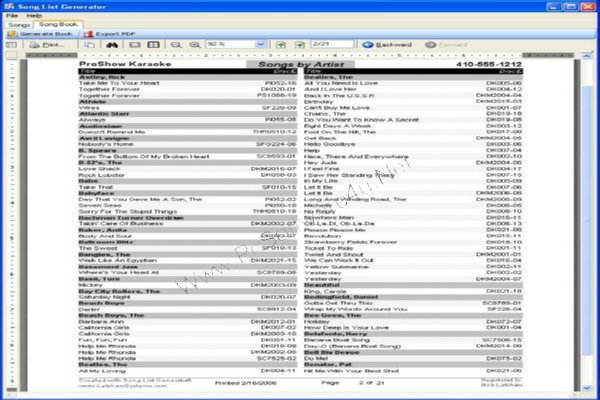Switch to the Songs tab

click(x=19, y=24)
